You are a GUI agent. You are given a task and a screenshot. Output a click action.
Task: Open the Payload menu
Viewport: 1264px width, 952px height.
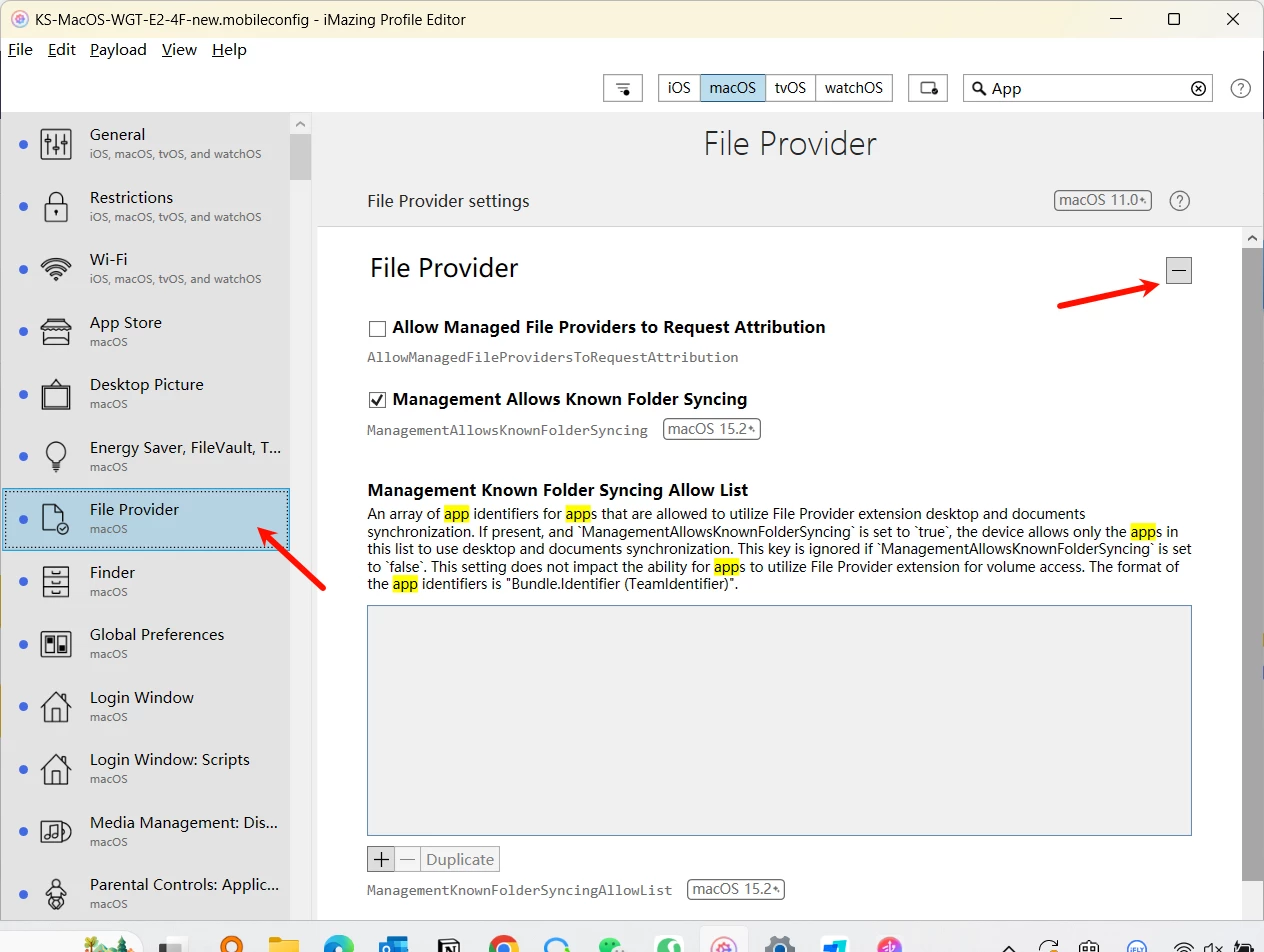click(x=118, y=50)
